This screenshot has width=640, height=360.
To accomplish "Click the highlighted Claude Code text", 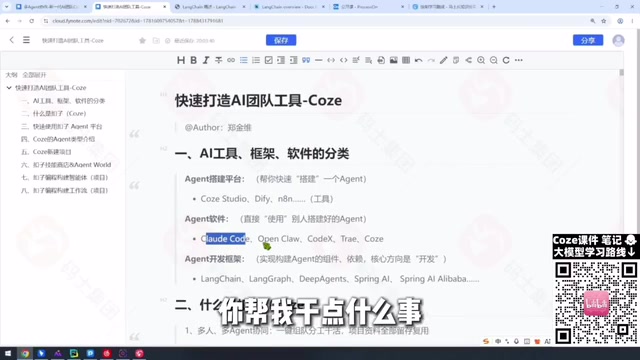I will click(225, 239).
